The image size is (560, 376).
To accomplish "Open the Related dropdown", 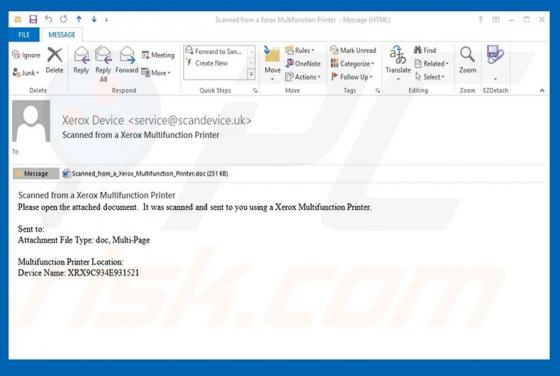I will 431,64.
